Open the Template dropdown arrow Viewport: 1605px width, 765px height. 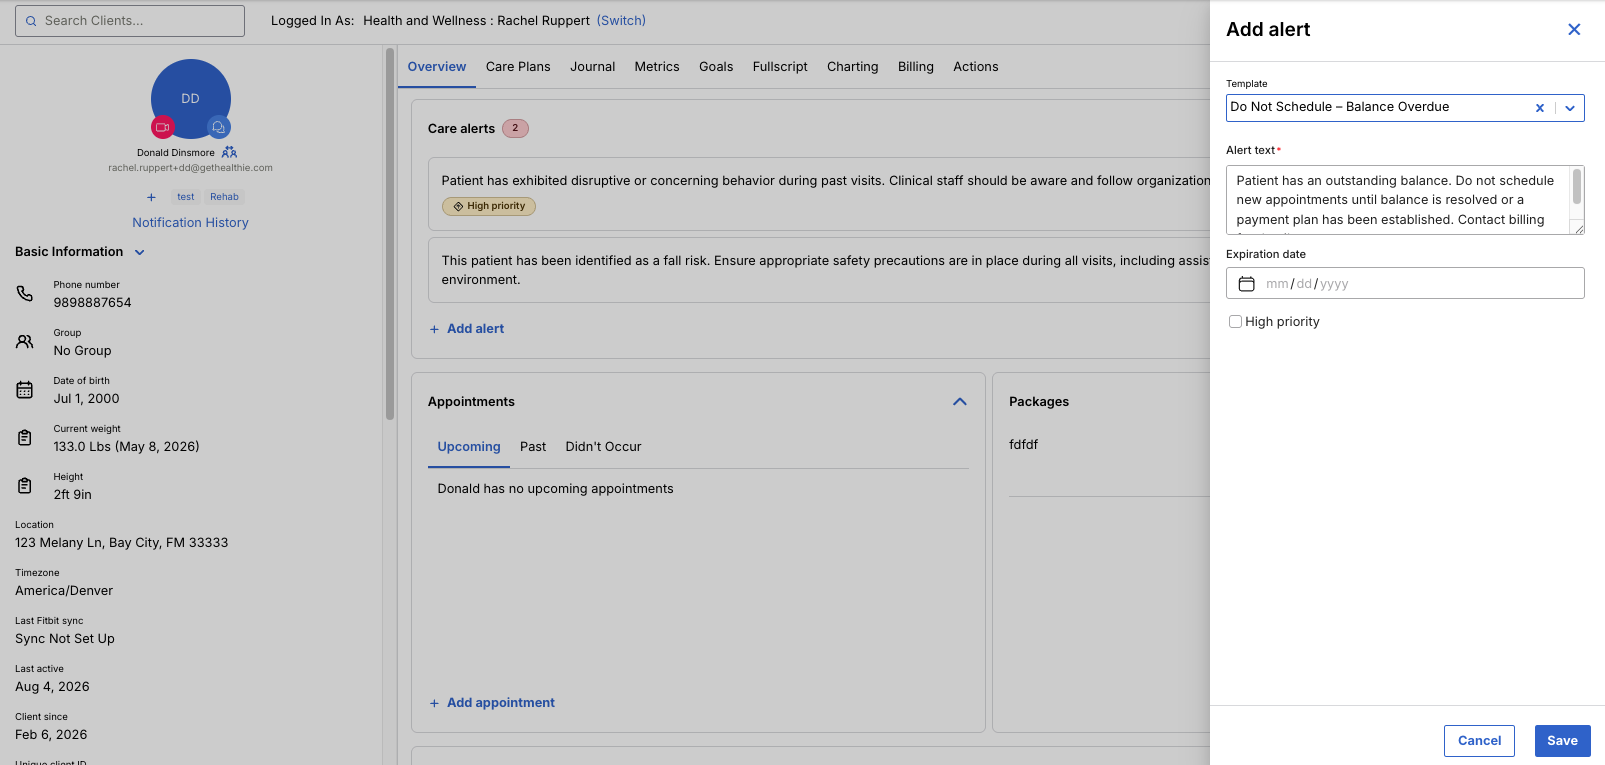[1570, 108]
